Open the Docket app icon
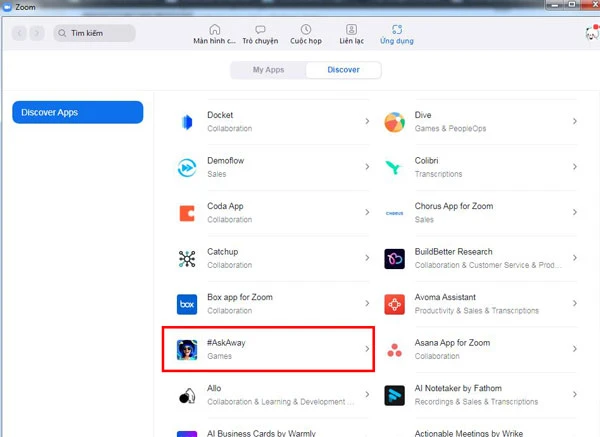Image resolution: width=600 pixels, height=437 pixels. pos(187,122)
